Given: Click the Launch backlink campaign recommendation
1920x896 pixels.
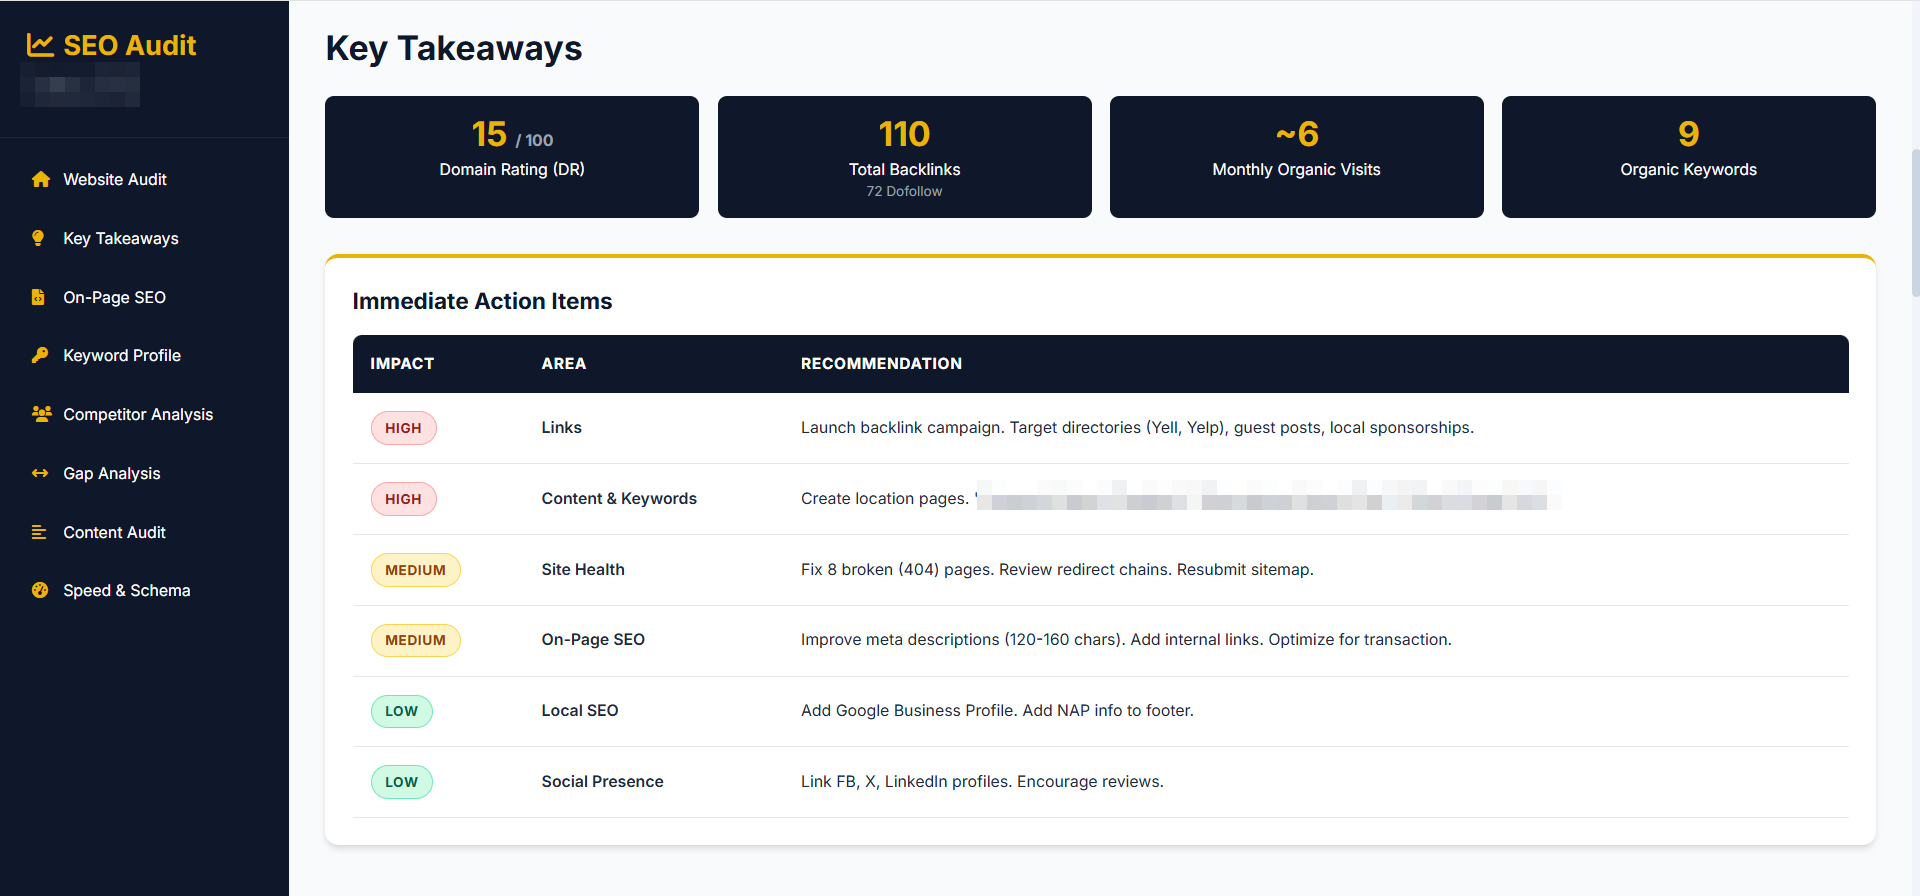Looking at the screenshot, I should pyautogui.click(x=1137, y=428).
